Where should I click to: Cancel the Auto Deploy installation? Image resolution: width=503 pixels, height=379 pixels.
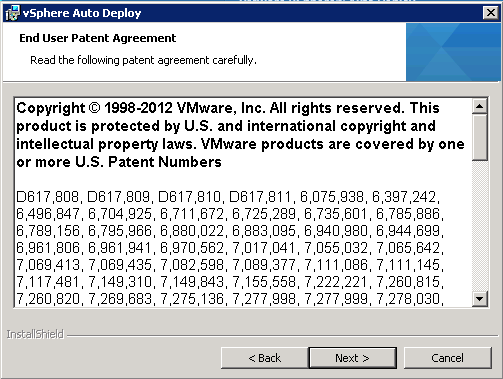448,358
